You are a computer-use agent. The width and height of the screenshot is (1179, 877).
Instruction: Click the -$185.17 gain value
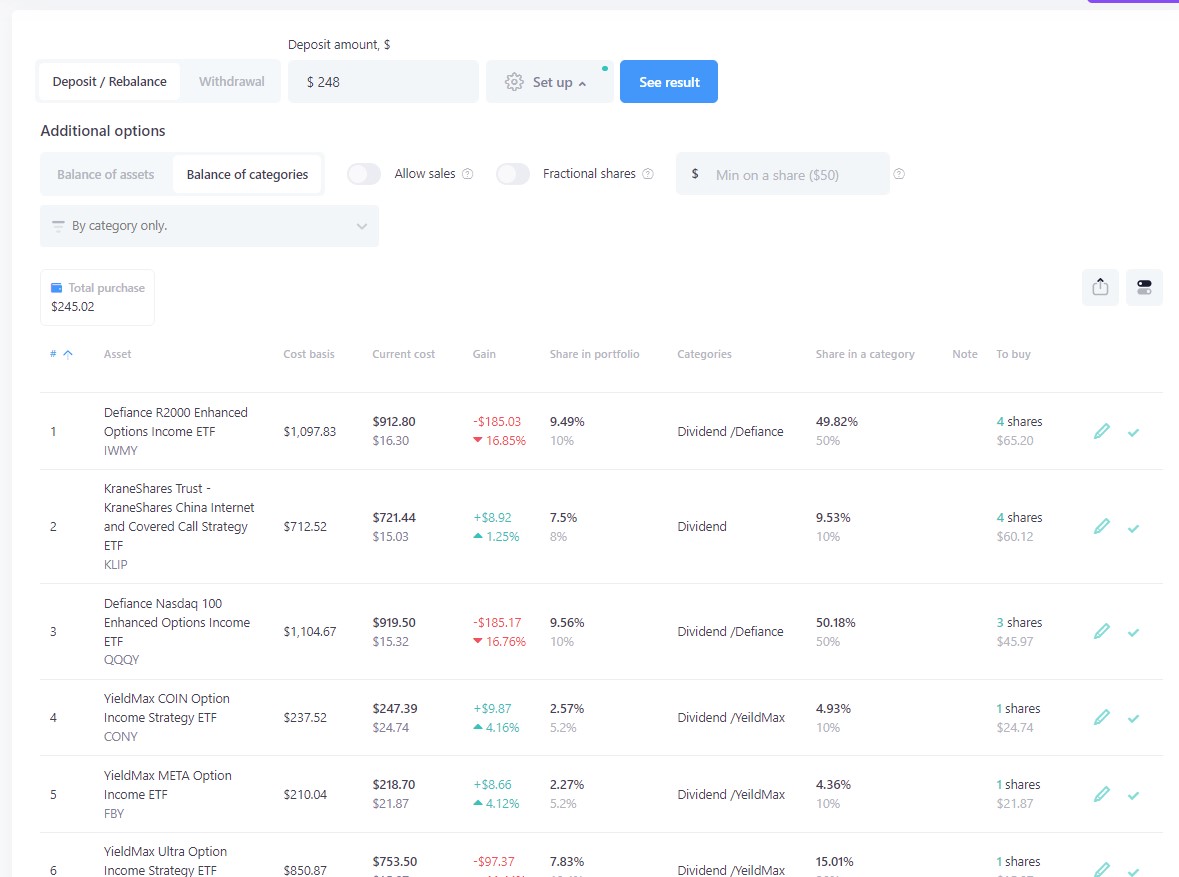point(497,623)
